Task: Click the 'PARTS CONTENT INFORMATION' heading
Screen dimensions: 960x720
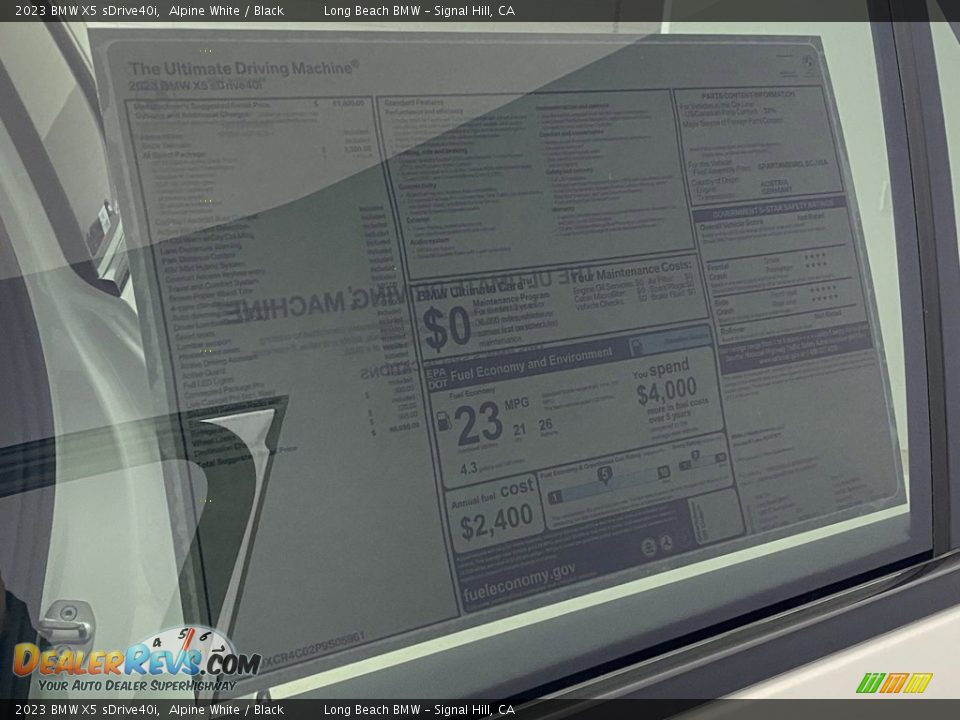Action: tap(748, 95)
